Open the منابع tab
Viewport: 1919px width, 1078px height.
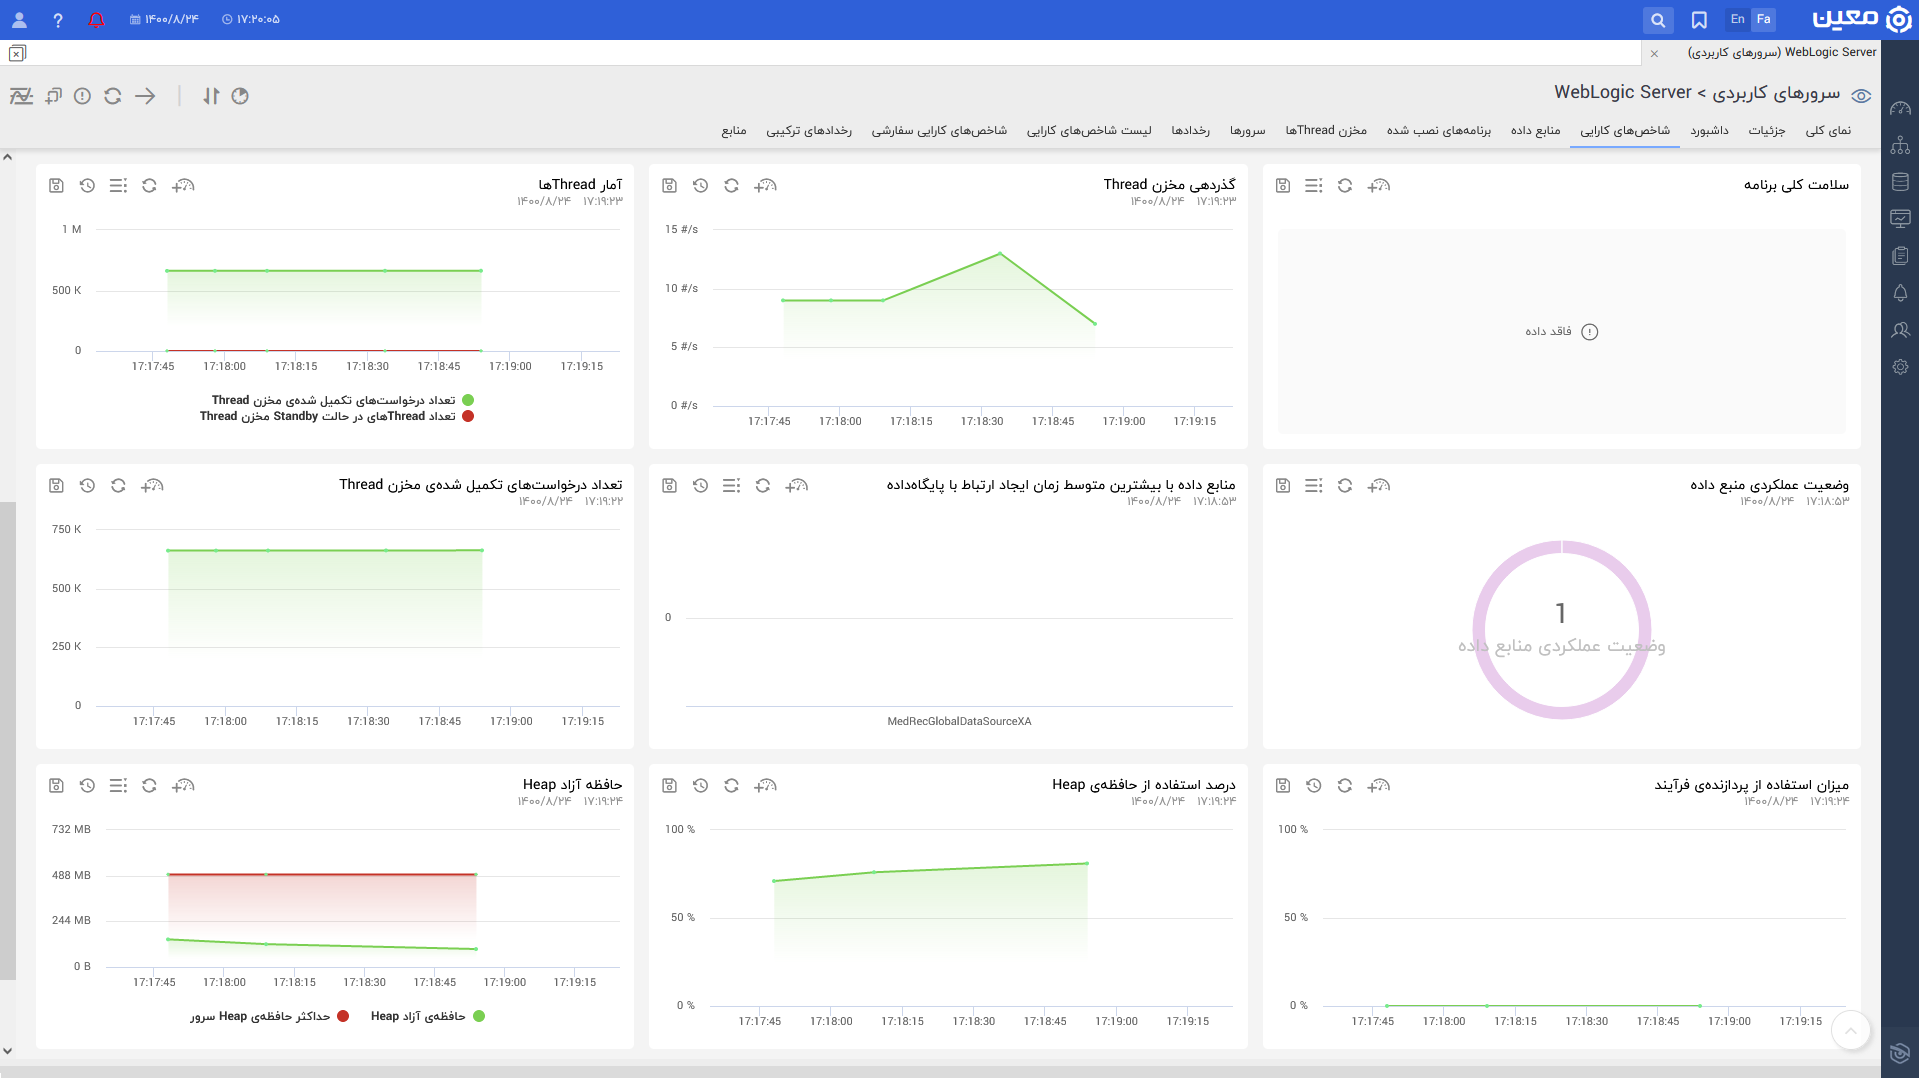pyautogui.click(x=734, y=131)
